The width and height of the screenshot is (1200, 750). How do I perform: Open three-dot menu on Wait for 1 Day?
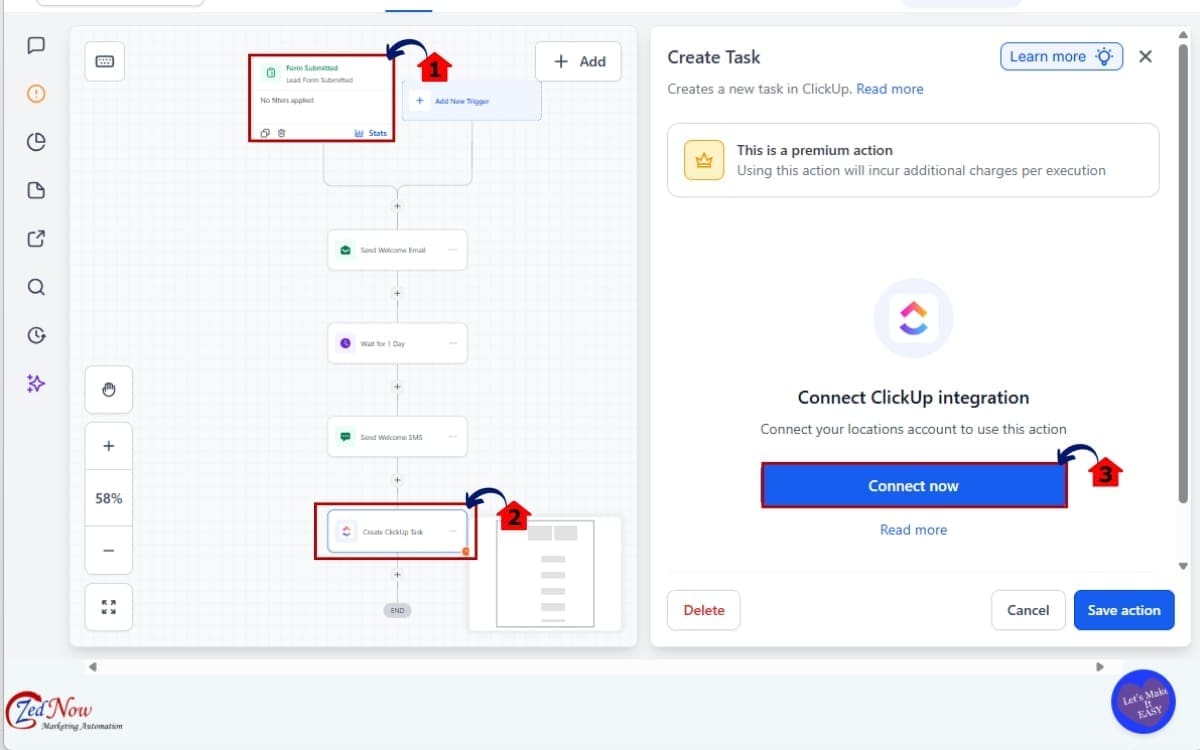pos(452,343)
